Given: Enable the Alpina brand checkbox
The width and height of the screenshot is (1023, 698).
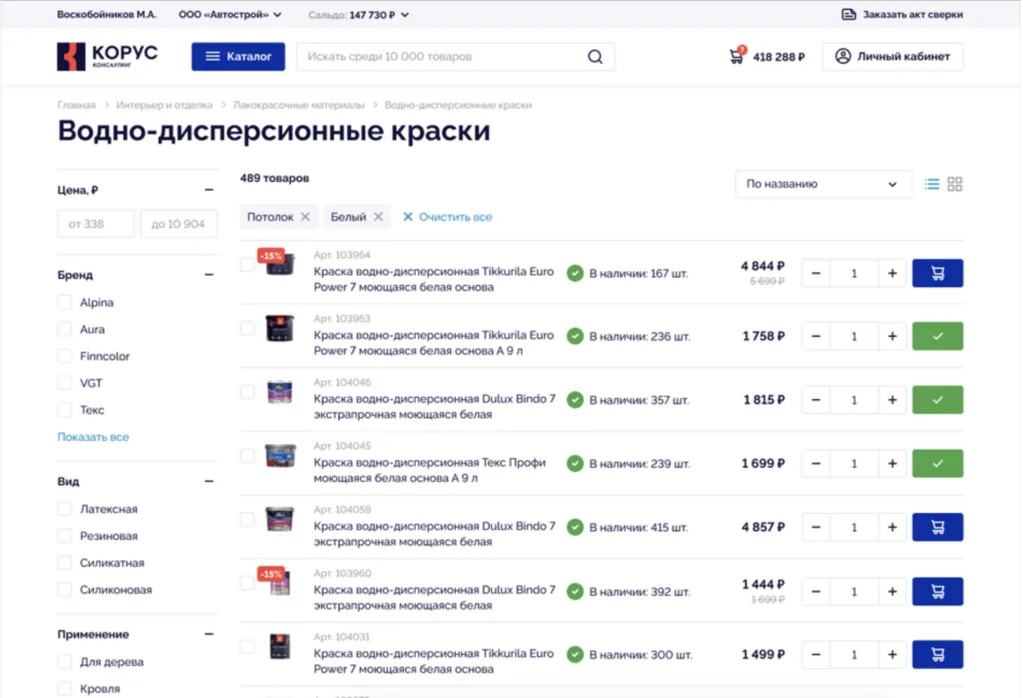Looking at the screenshot, I should 65,302.
